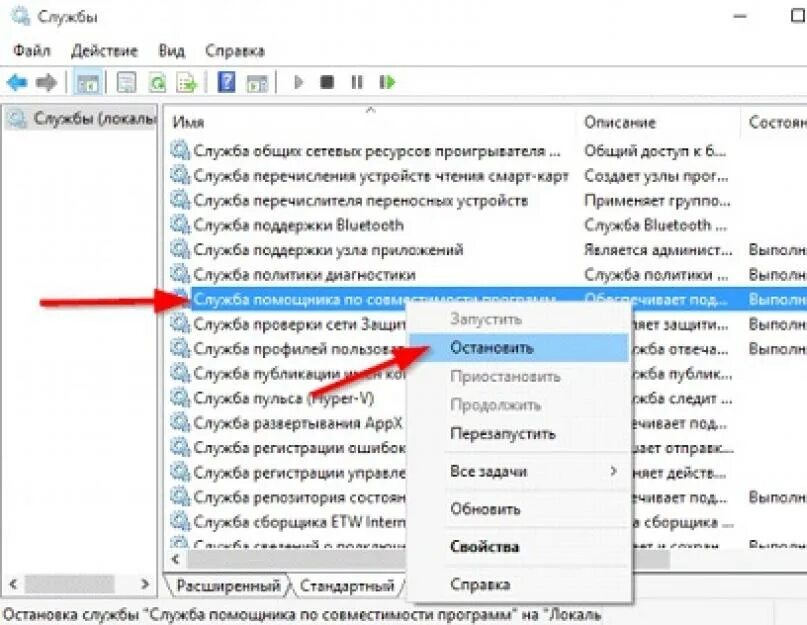Click the Forward arrow toolbar icon
This screenshot has height=625, width=807.
[x=47, y=82]
